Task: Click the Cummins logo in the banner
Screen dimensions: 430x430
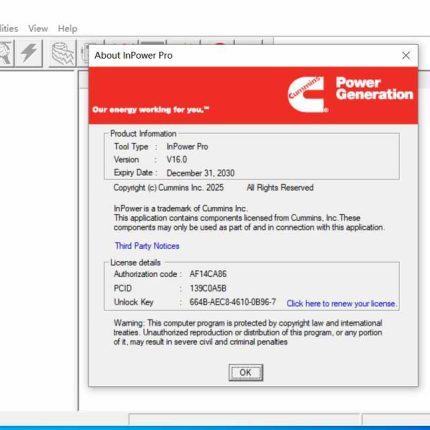Action: pyautogui.click(x=307, y=95)
